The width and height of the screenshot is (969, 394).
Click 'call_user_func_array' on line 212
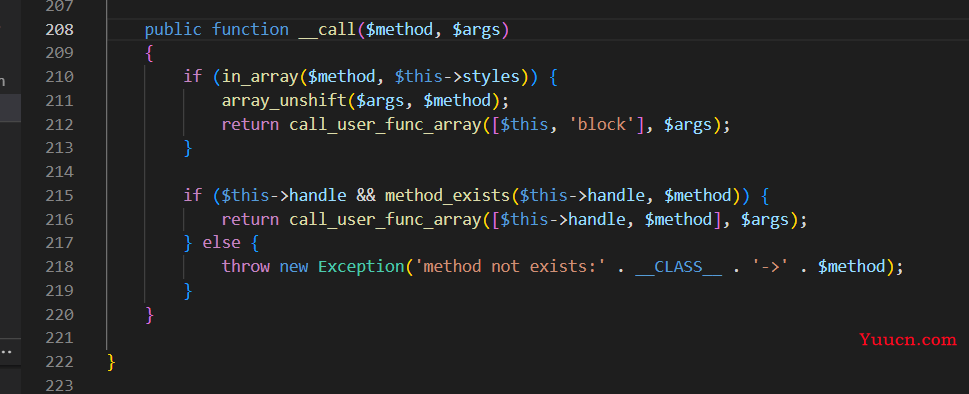tap(385, 125)
